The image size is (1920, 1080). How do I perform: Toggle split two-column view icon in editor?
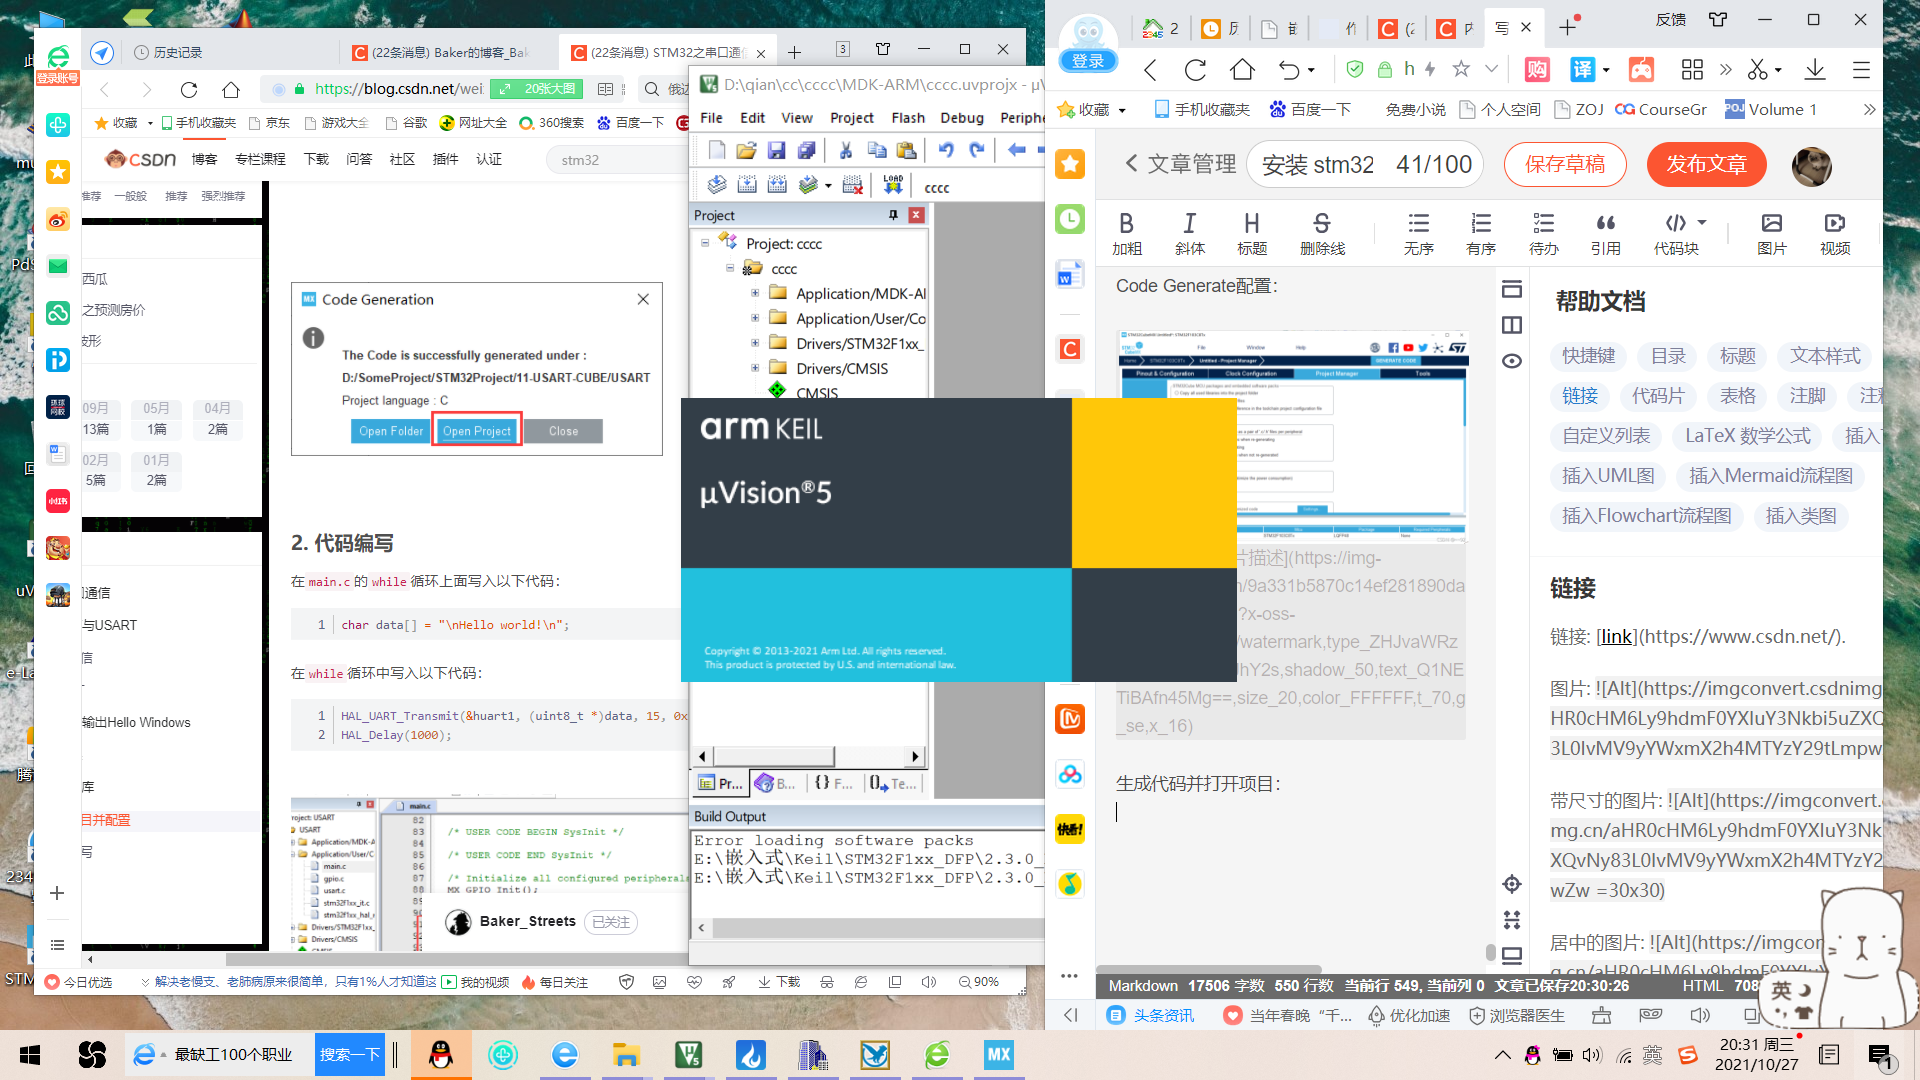[1512, 325]
